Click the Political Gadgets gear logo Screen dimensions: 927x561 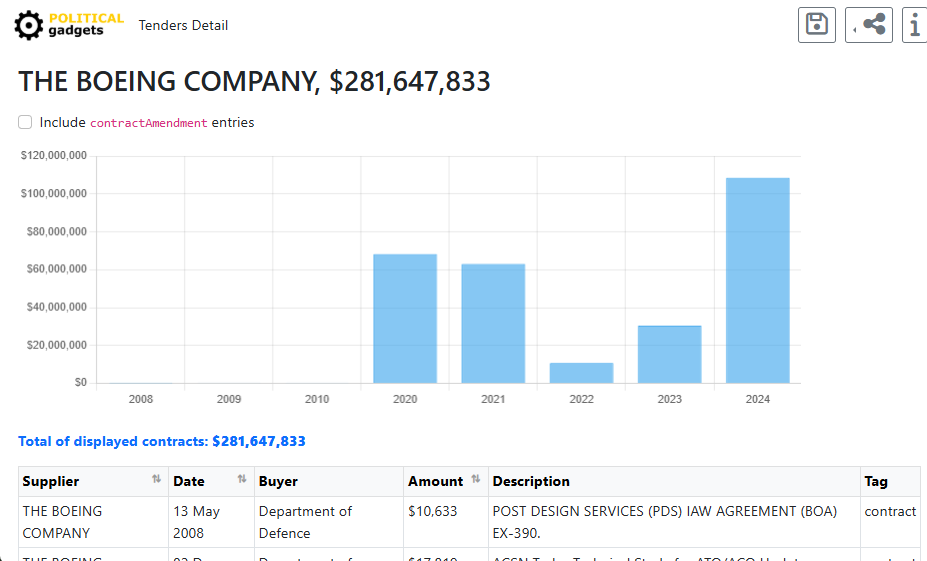(69, 25)
